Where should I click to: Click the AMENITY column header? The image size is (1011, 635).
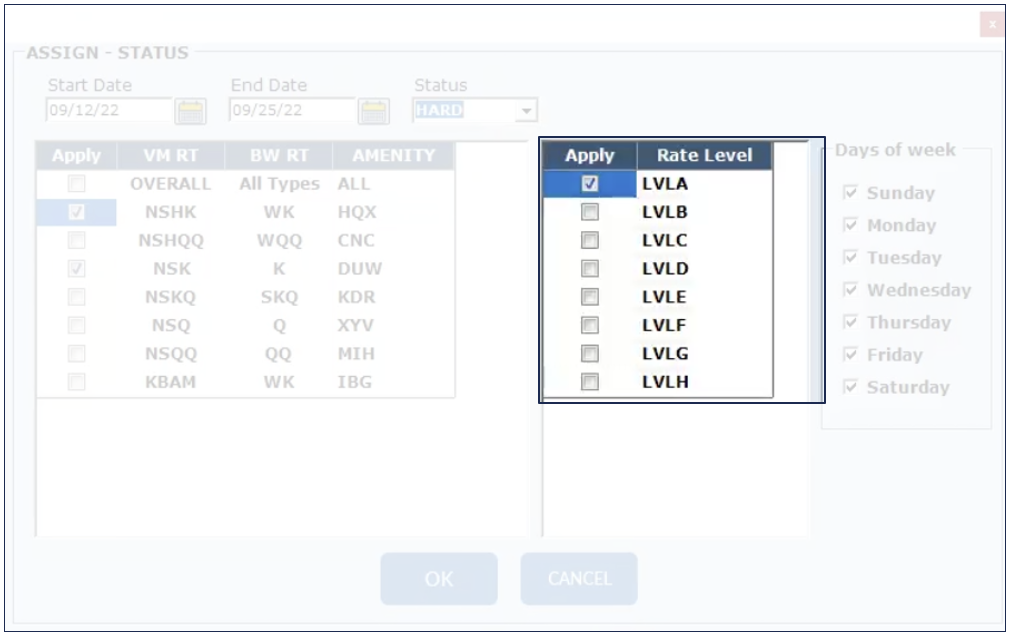tap(393, 156)
